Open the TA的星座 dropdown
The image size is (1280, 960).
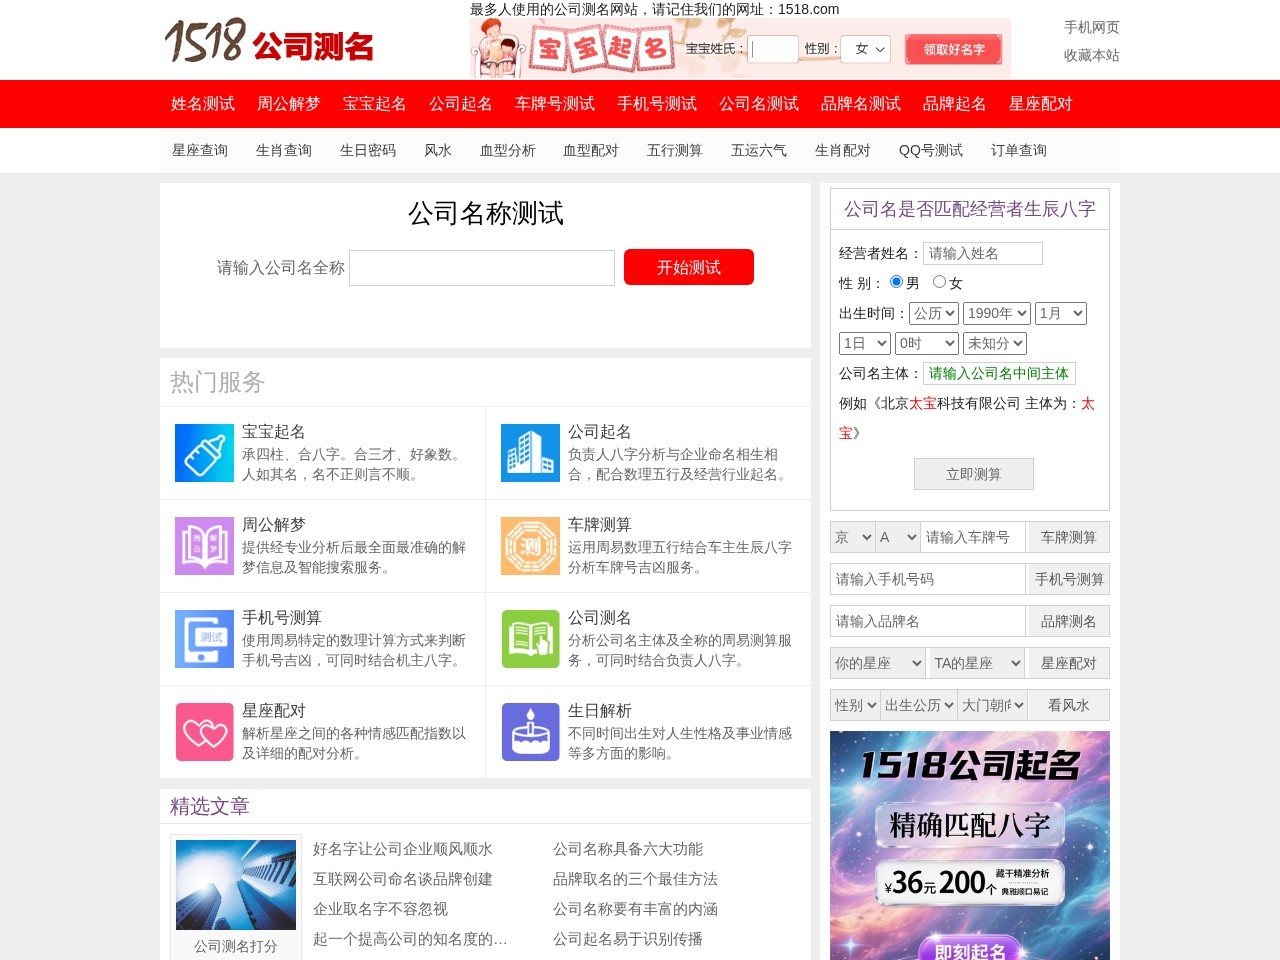pyautogui.click(x=975, y=663)
